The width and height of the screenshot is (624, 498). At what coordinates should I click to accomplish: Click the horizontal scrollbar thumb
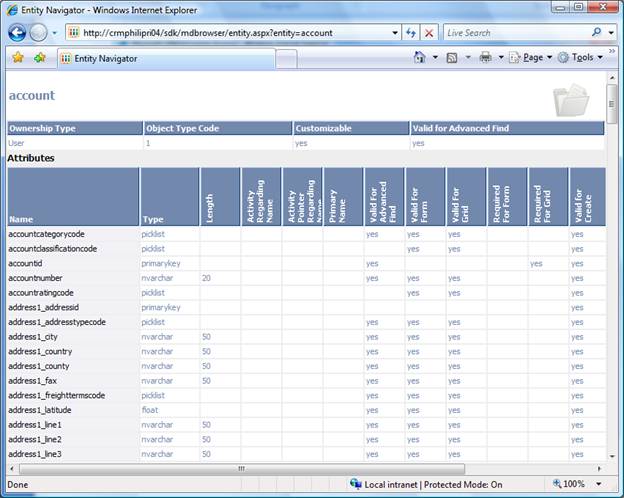pos(240,467)
